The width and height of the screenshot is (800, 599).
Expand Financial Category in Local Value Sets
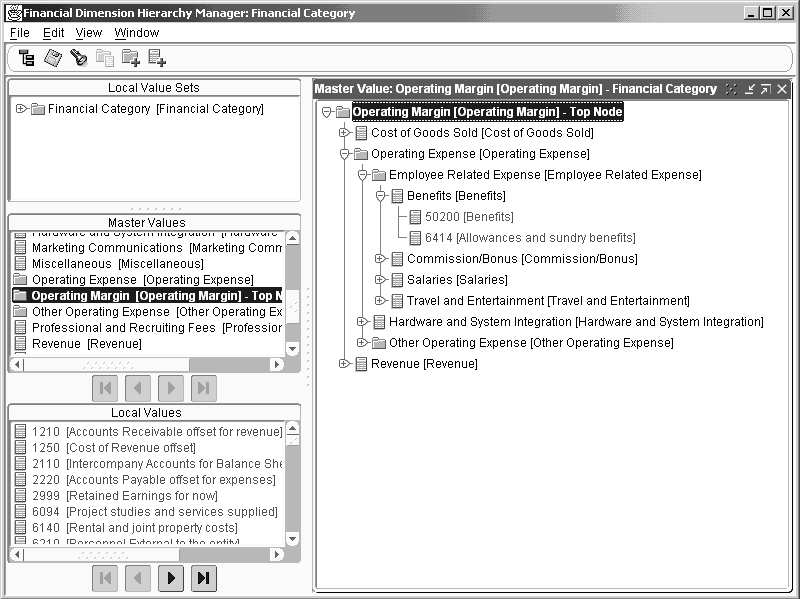(20, 109)
